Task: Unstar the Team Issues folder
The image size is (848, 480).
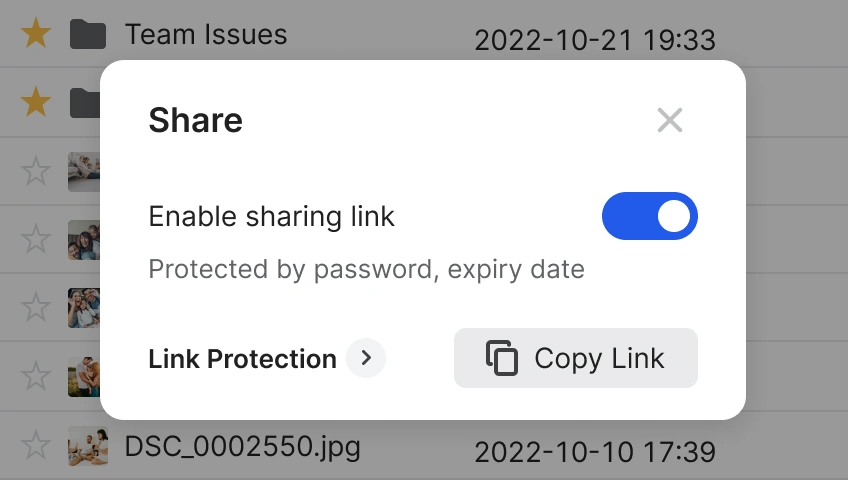Action: tap(36, 34)
